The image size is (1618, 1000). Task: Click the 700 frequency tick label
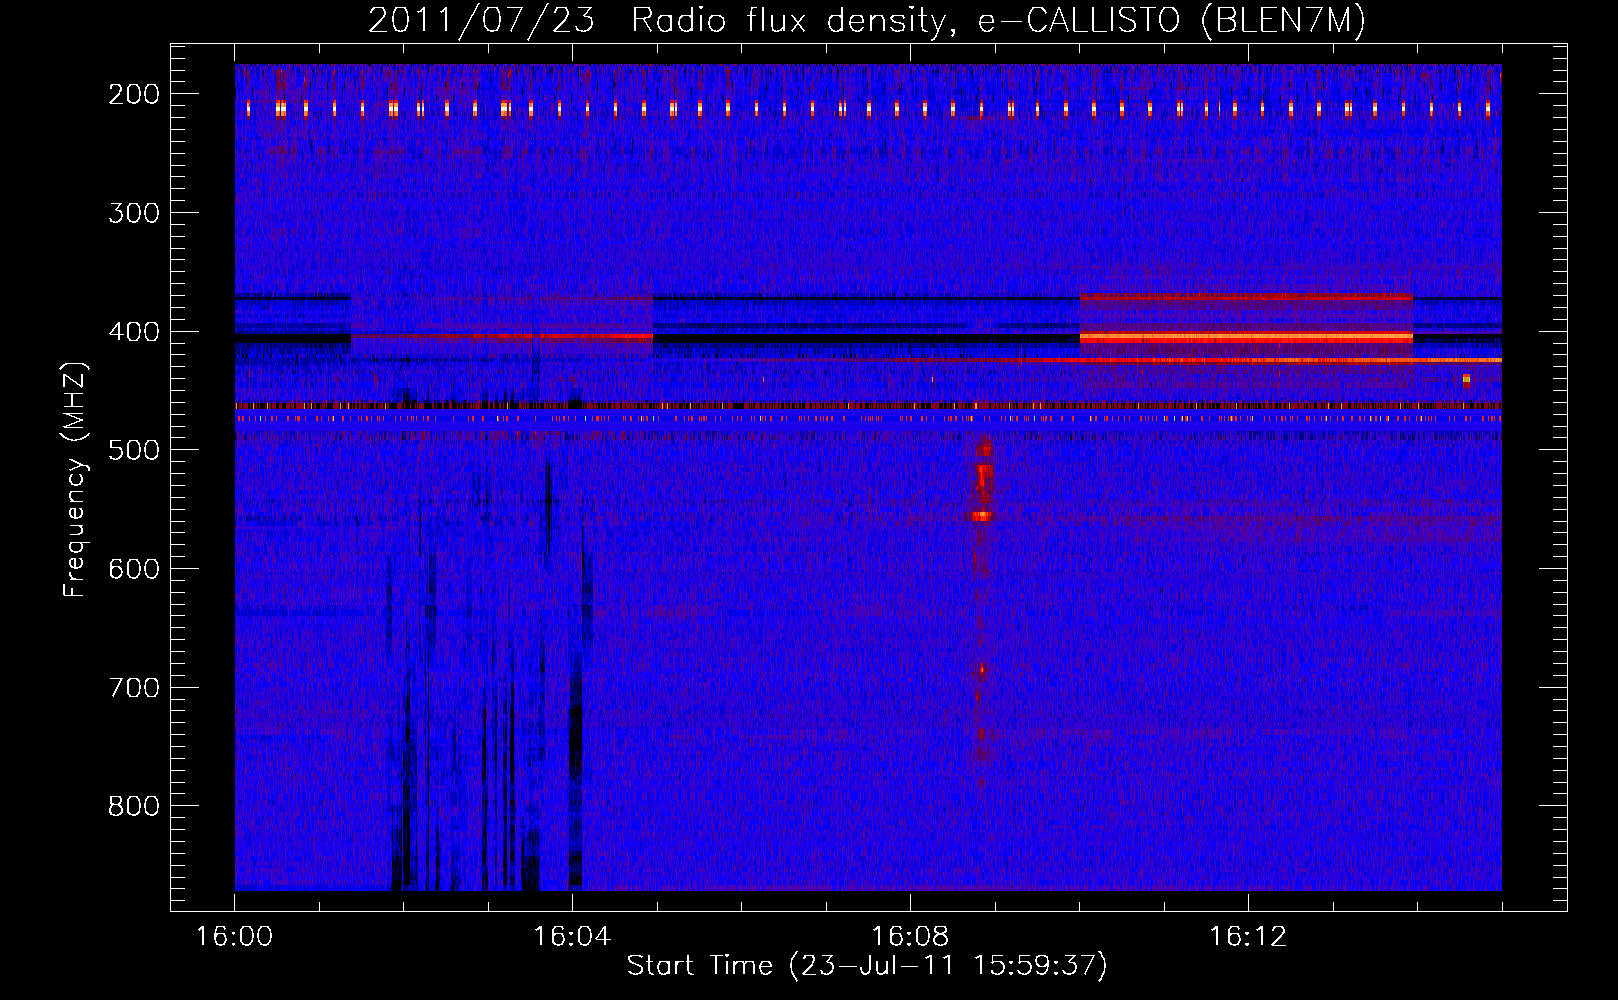pyautogui.click(x=134, y=688)
